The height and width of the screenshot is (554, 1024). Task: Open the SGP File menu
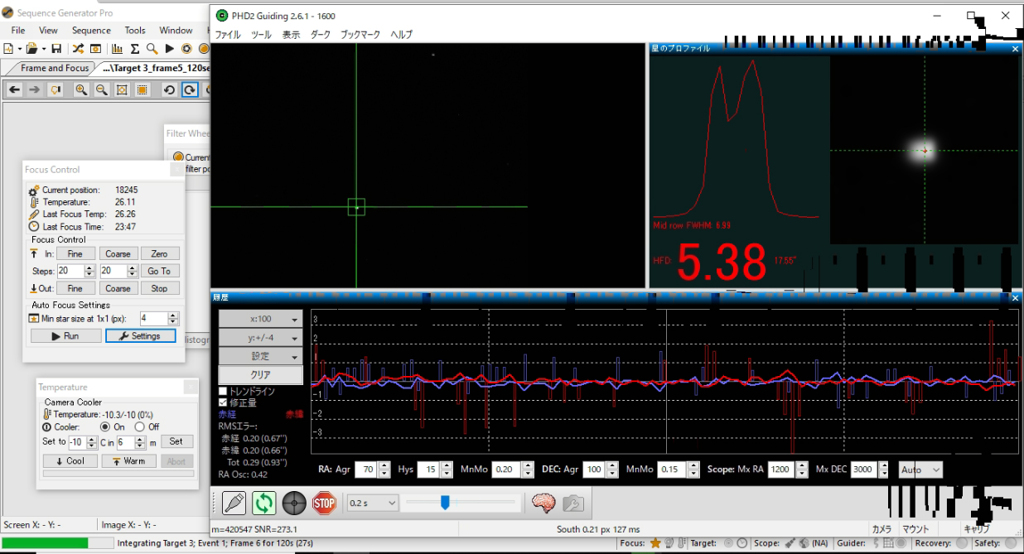[x=18, y=30]
